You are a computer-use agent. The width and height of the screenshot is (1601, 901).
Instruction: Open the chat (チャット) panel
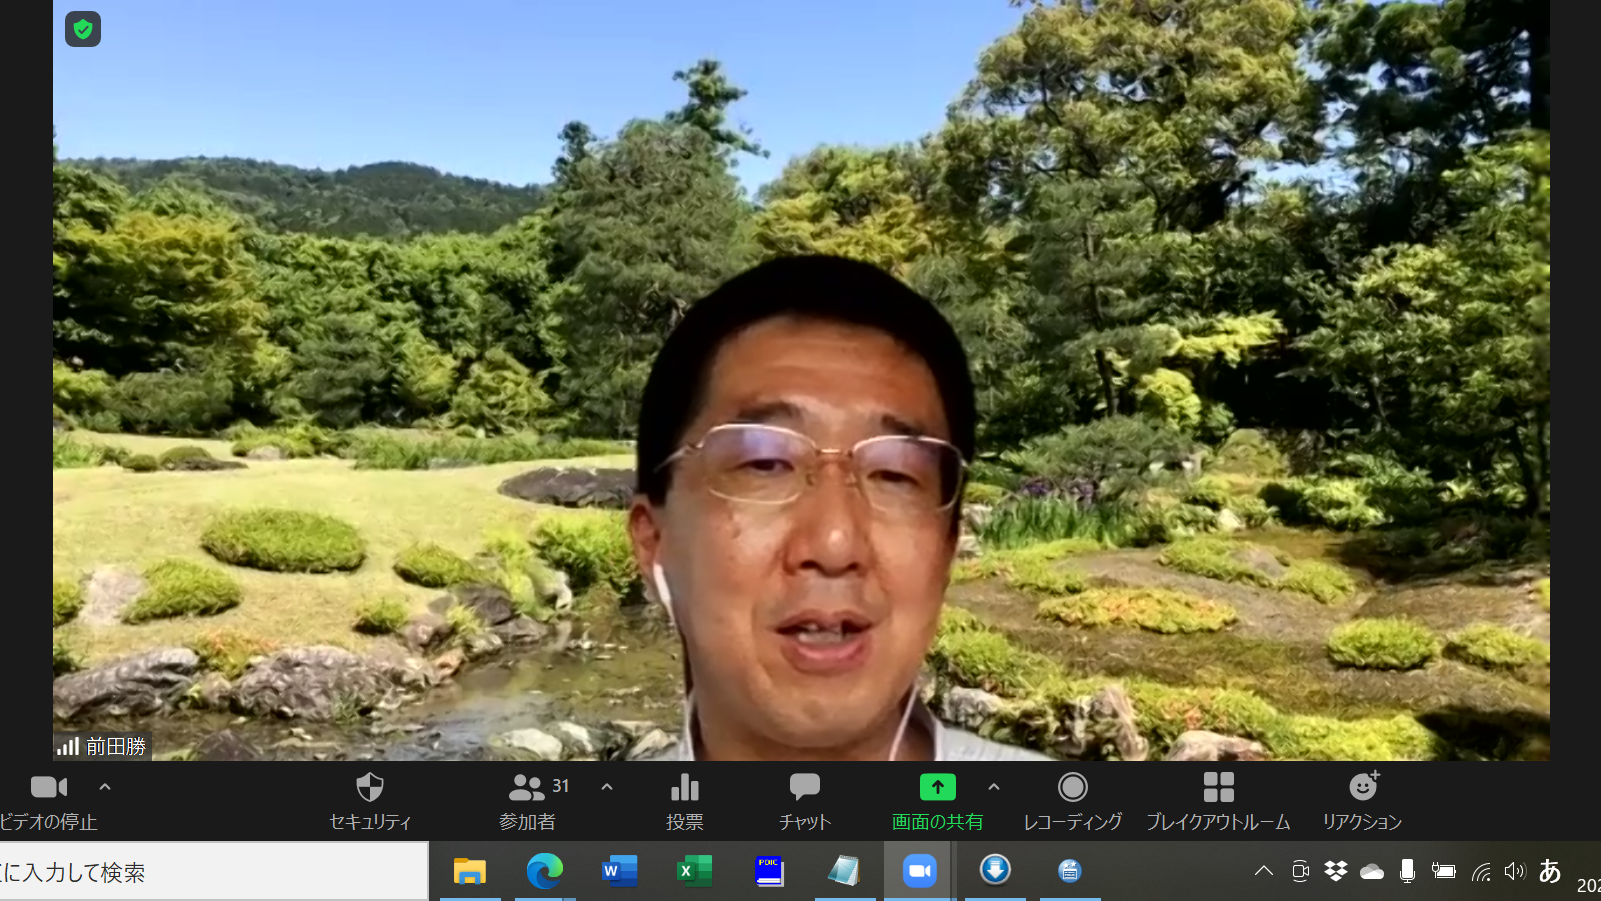805,800
